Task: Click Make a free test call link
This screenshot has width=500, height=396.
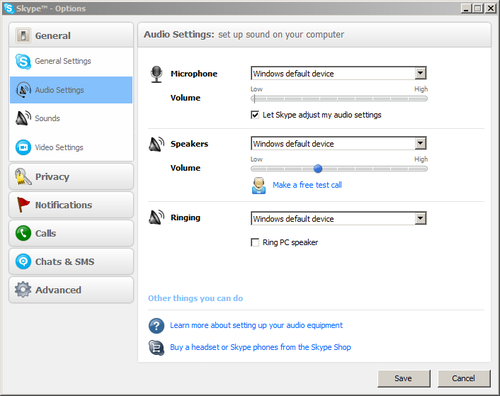Action: pyautogui.click(x=307, y=185)
